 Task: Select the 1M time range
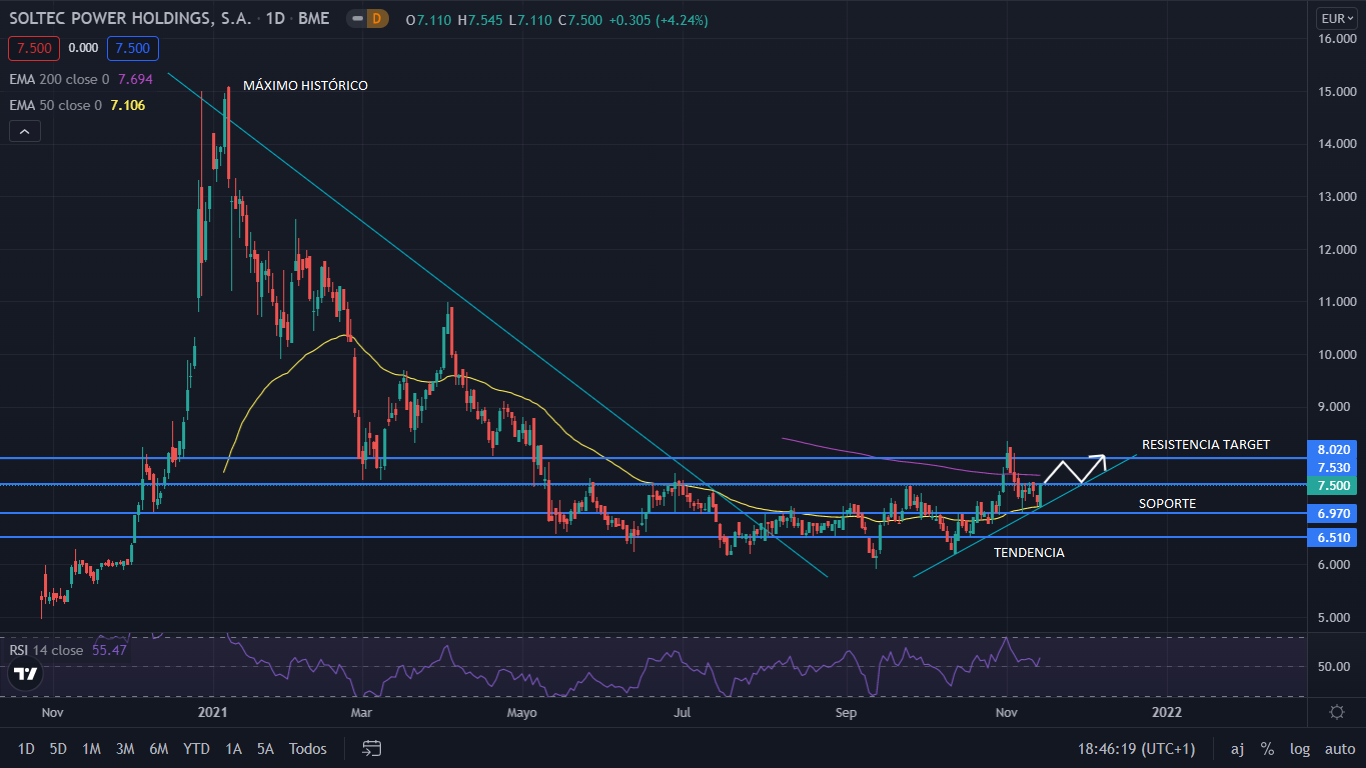[x=91, y=748]
